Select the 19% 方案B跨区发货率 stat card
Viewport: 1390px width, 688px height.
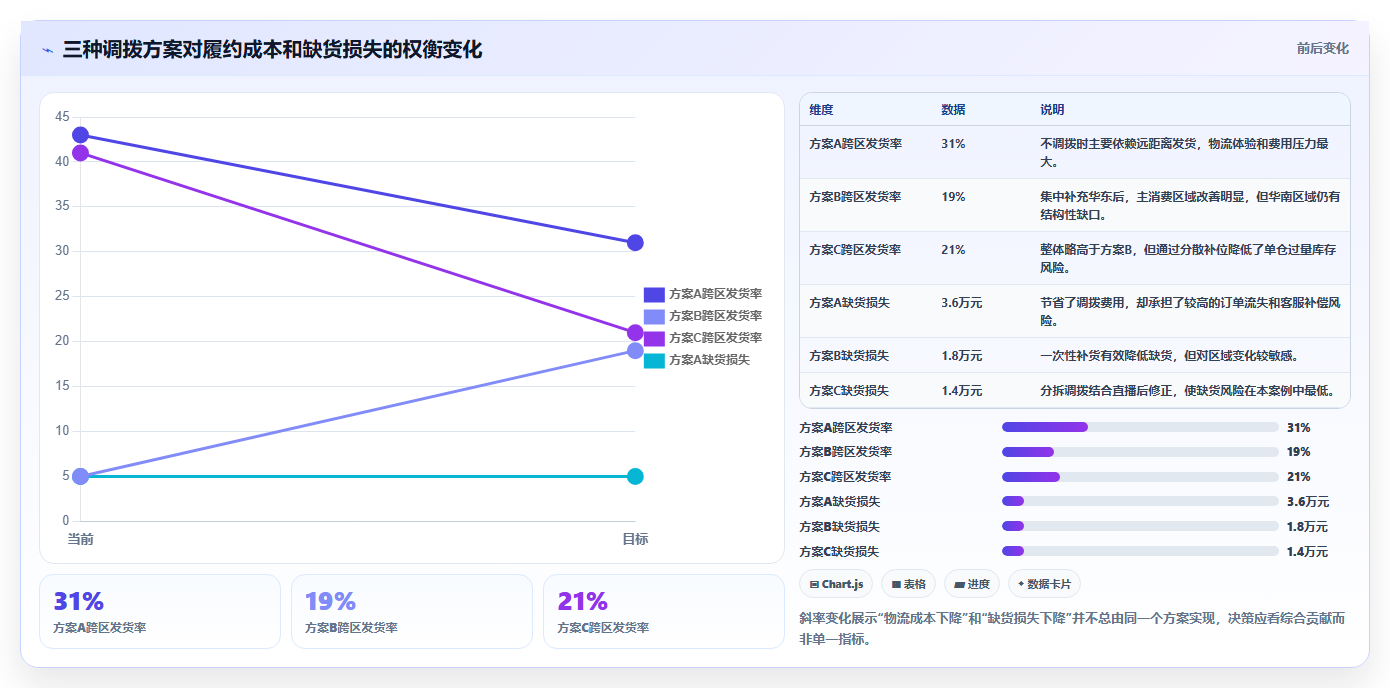coord(412,611)
